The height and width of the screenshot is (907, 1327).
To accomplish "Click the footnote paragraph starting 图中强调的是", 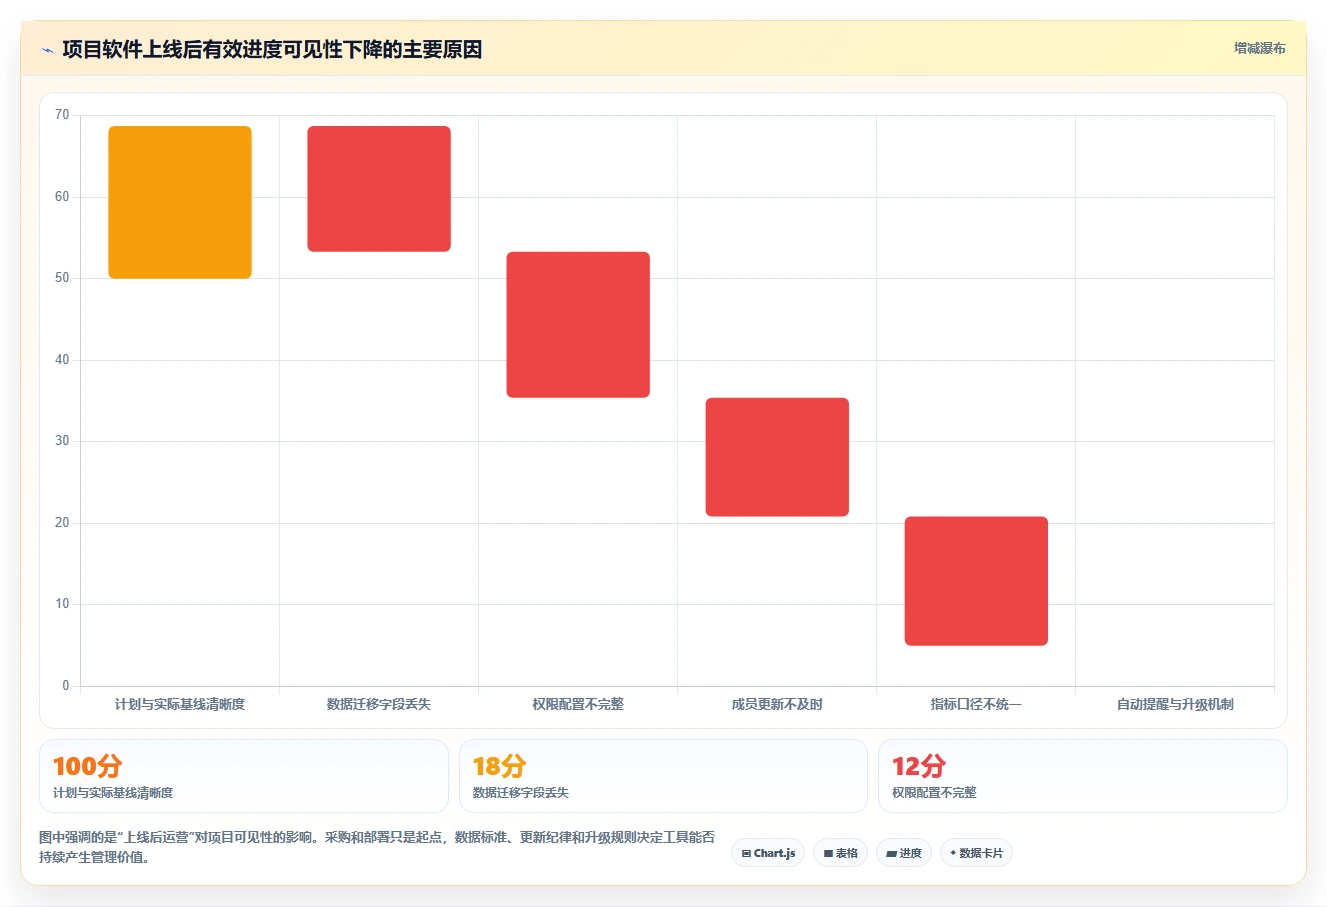I will 378,847.
